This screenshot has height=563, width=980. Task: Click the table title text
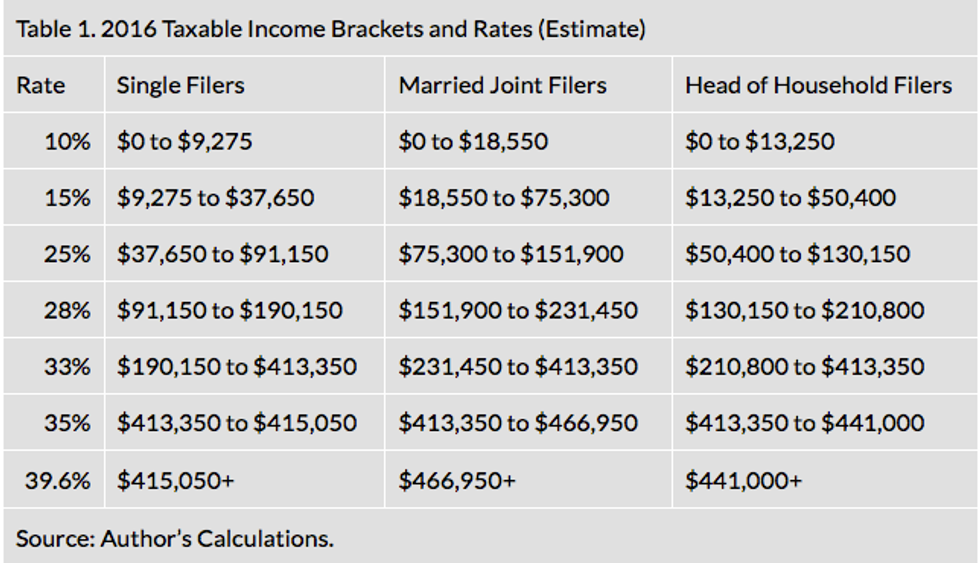[x=331, y=29]
